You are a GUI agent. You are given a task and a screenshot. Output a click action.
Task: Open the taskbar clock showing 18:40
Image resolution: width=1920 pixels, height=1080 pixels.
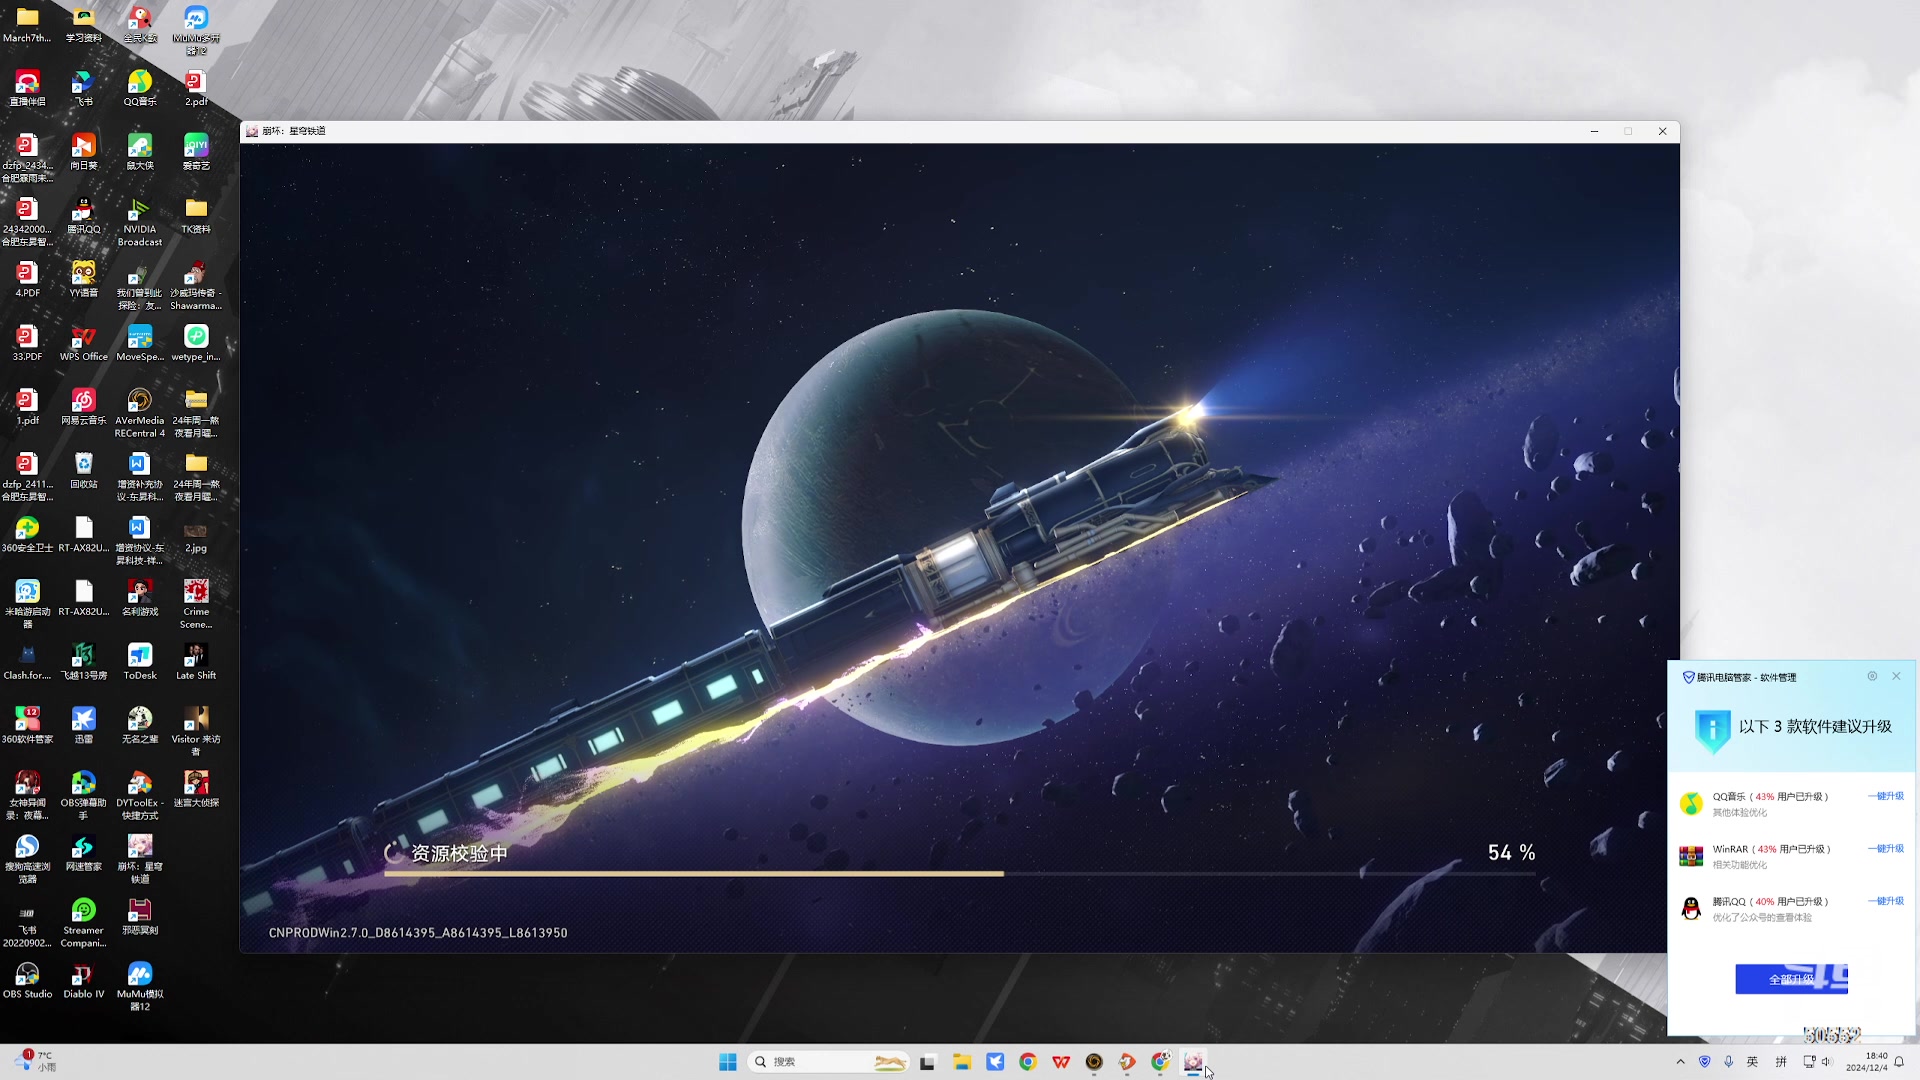tap(1866, 1062)
